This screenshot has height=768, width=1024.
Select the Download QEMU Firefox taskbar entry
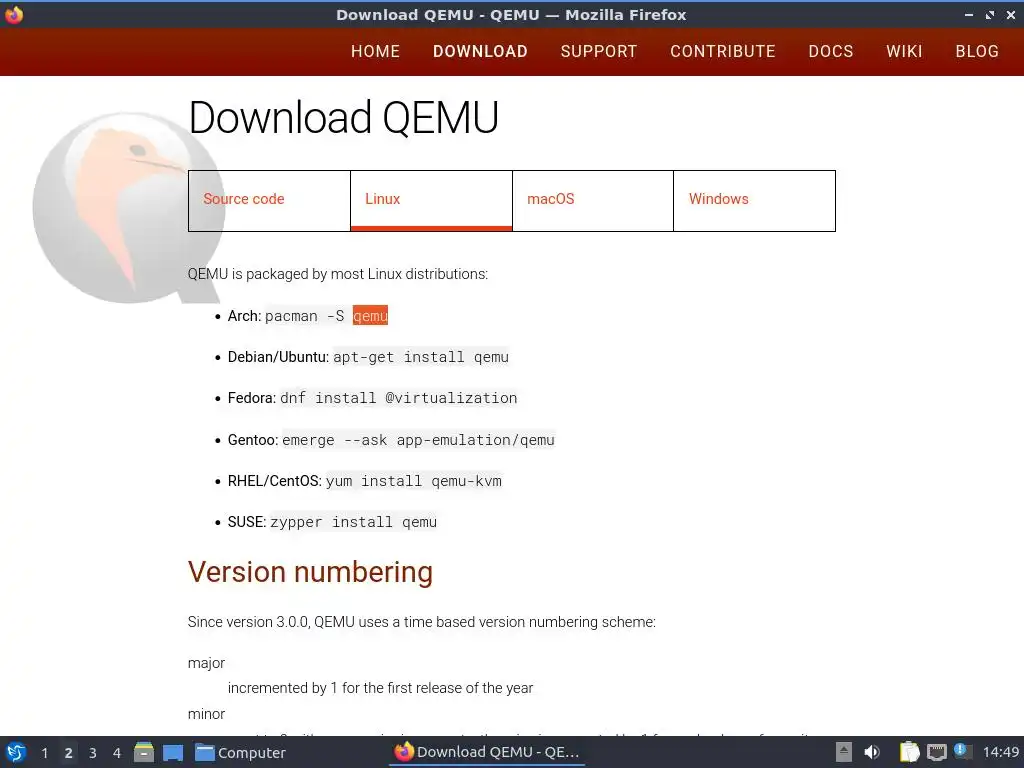coord(488,752)
